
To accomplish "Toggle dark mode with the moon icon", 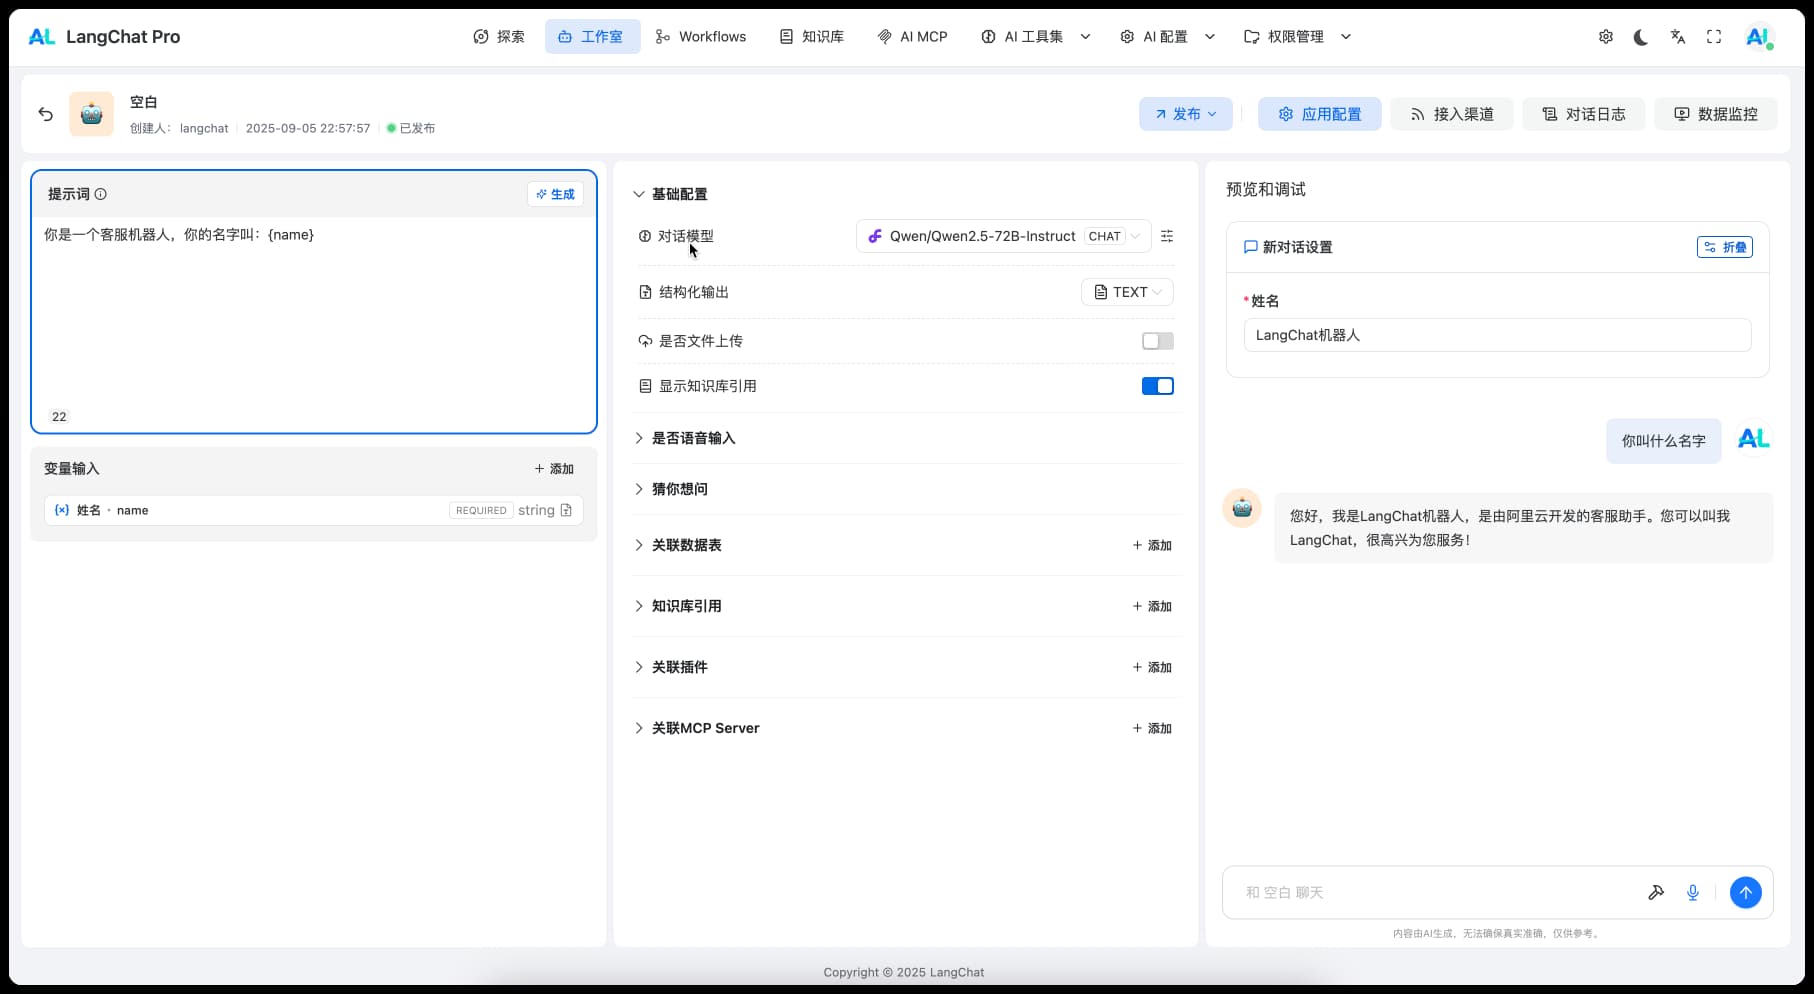I will pos(1641,37).
